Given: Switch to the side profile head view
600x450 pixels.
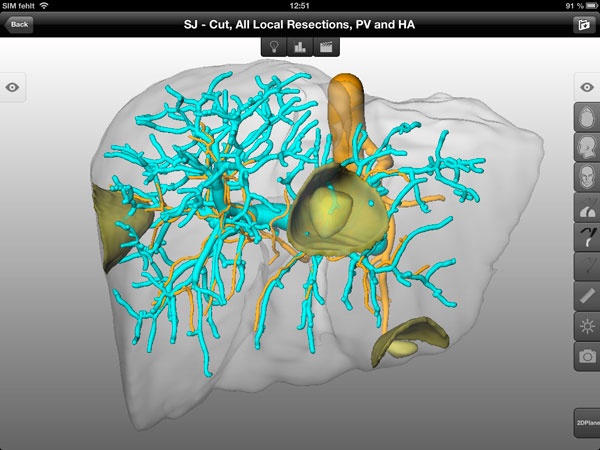Looking at the screenshot, I should 587,147.
